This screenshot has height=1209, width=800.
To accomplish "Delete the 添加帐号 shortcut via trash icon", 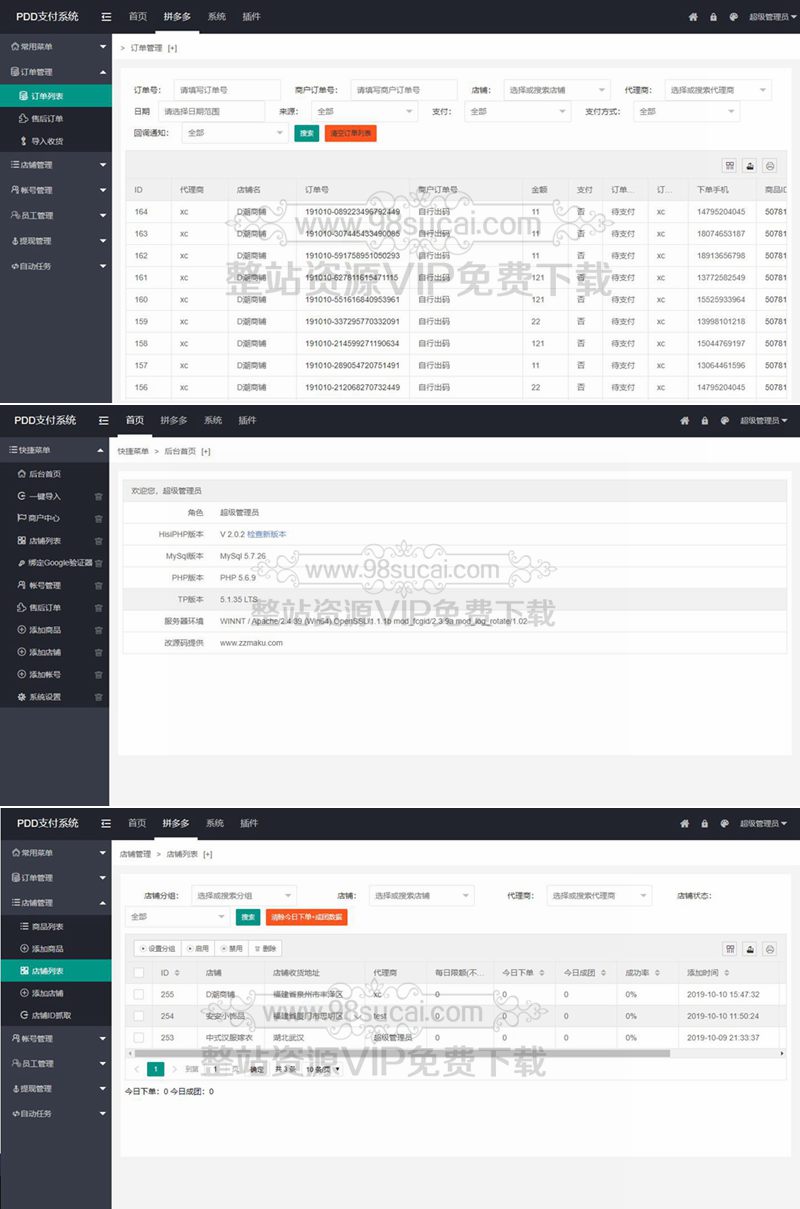I will 98,675.
